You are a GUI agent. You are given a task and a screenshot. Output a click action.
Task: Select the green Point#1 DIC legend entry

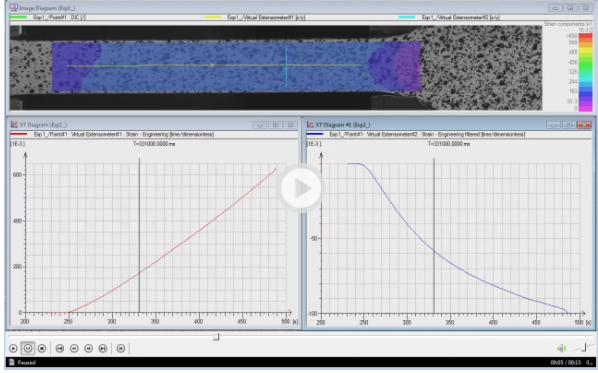pyautogui.click(x=48, y=17)
